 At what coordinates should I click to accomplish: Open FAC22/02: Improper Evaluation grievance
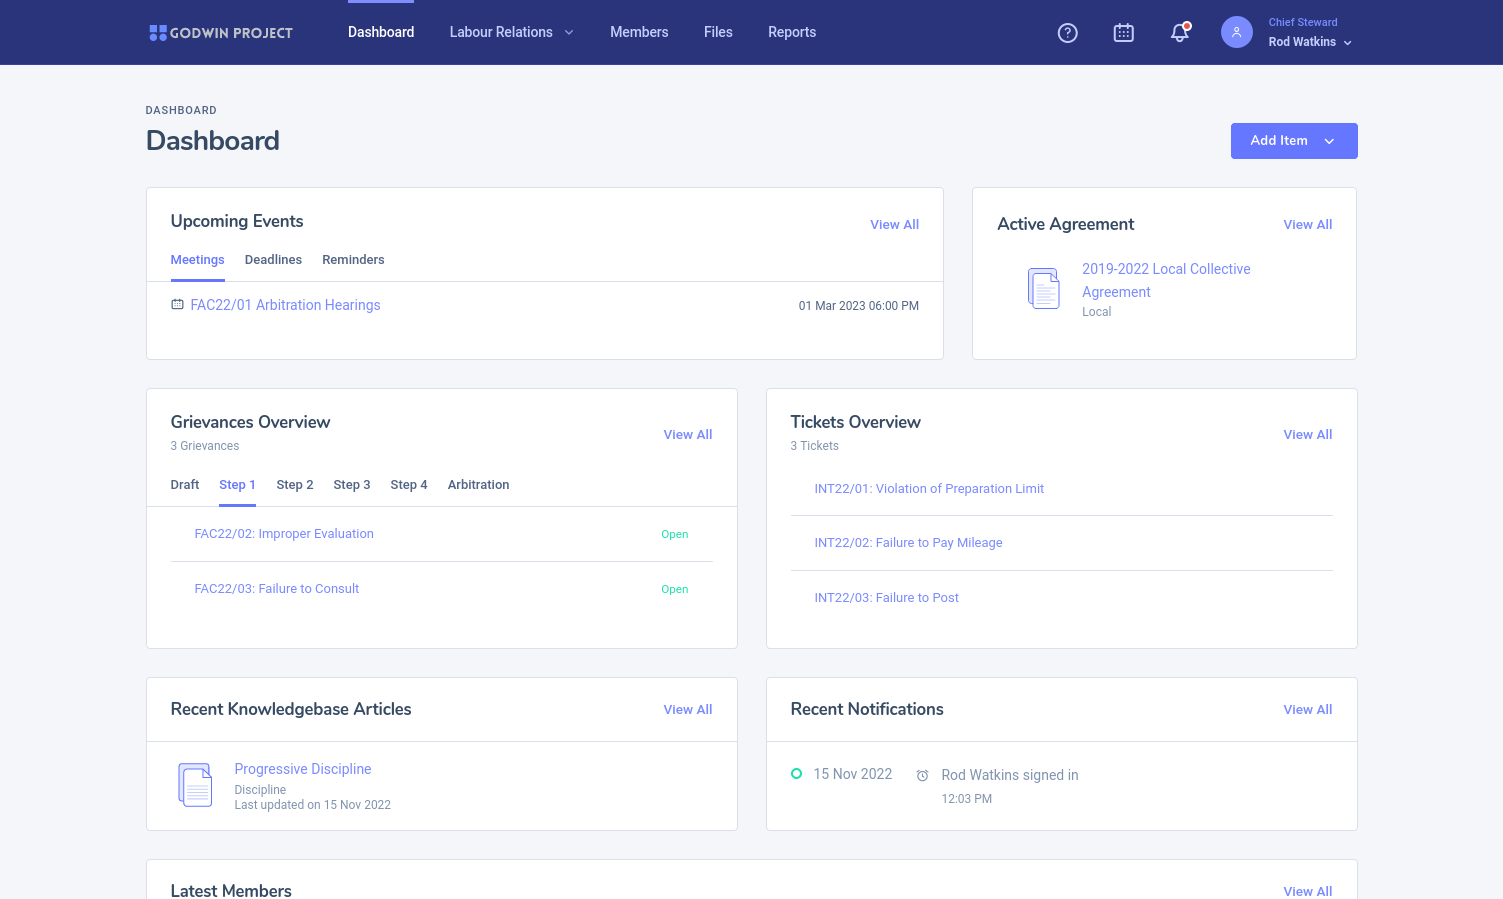click(x=284, y=534)
